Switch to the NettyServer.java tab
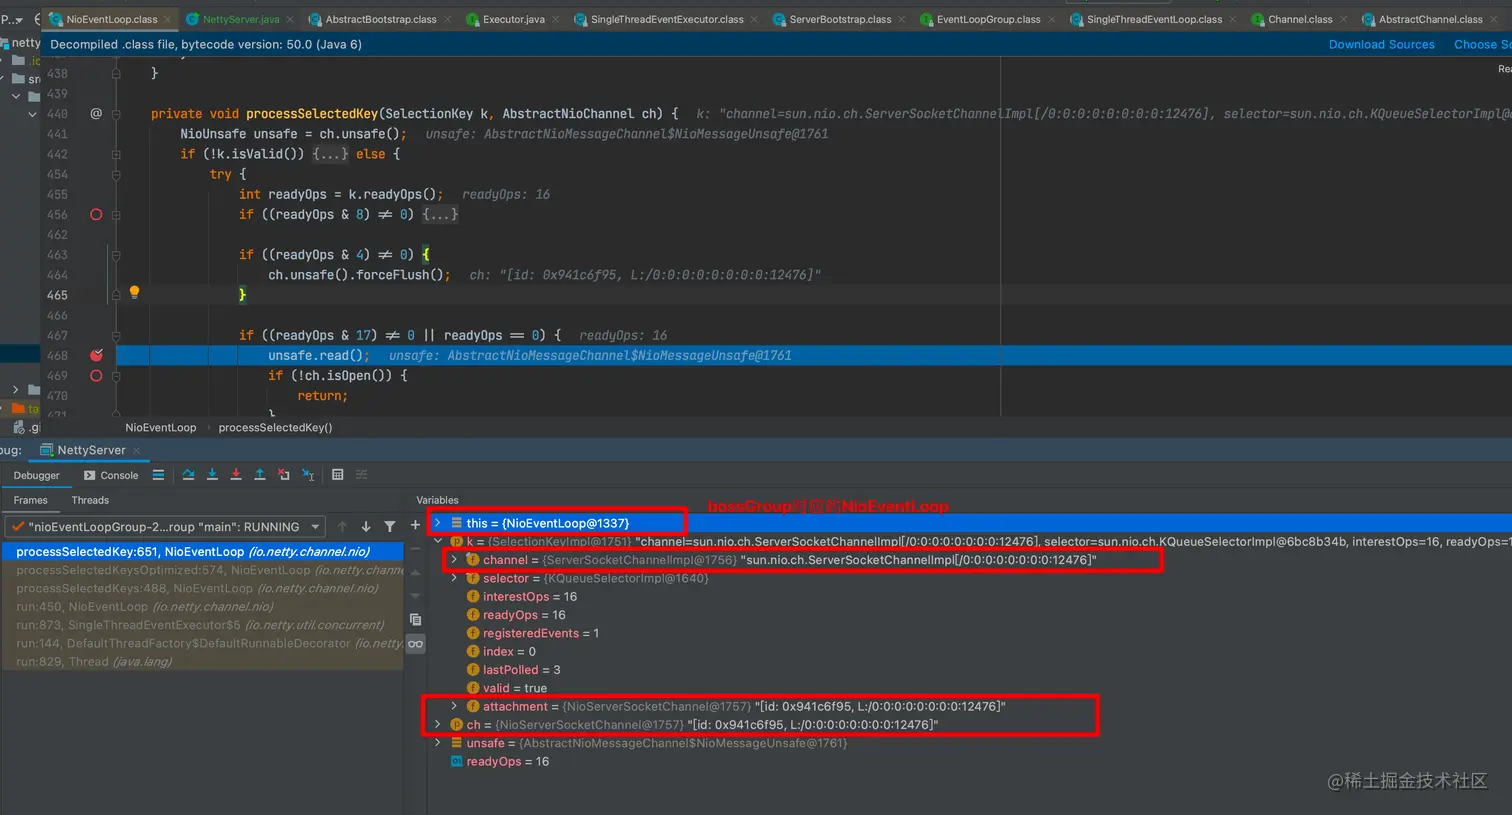The width and height of the screenshot is (1512, 815). (240, 19)
